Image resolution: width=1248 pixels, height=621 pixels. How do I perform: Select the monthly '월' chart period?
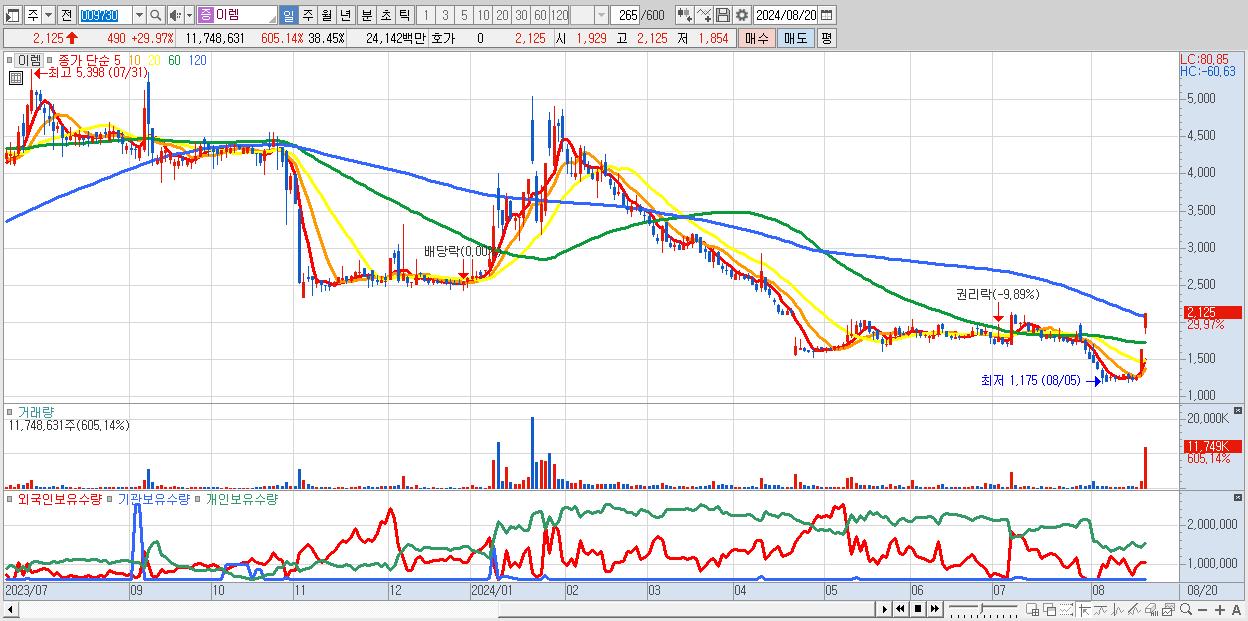327,15
